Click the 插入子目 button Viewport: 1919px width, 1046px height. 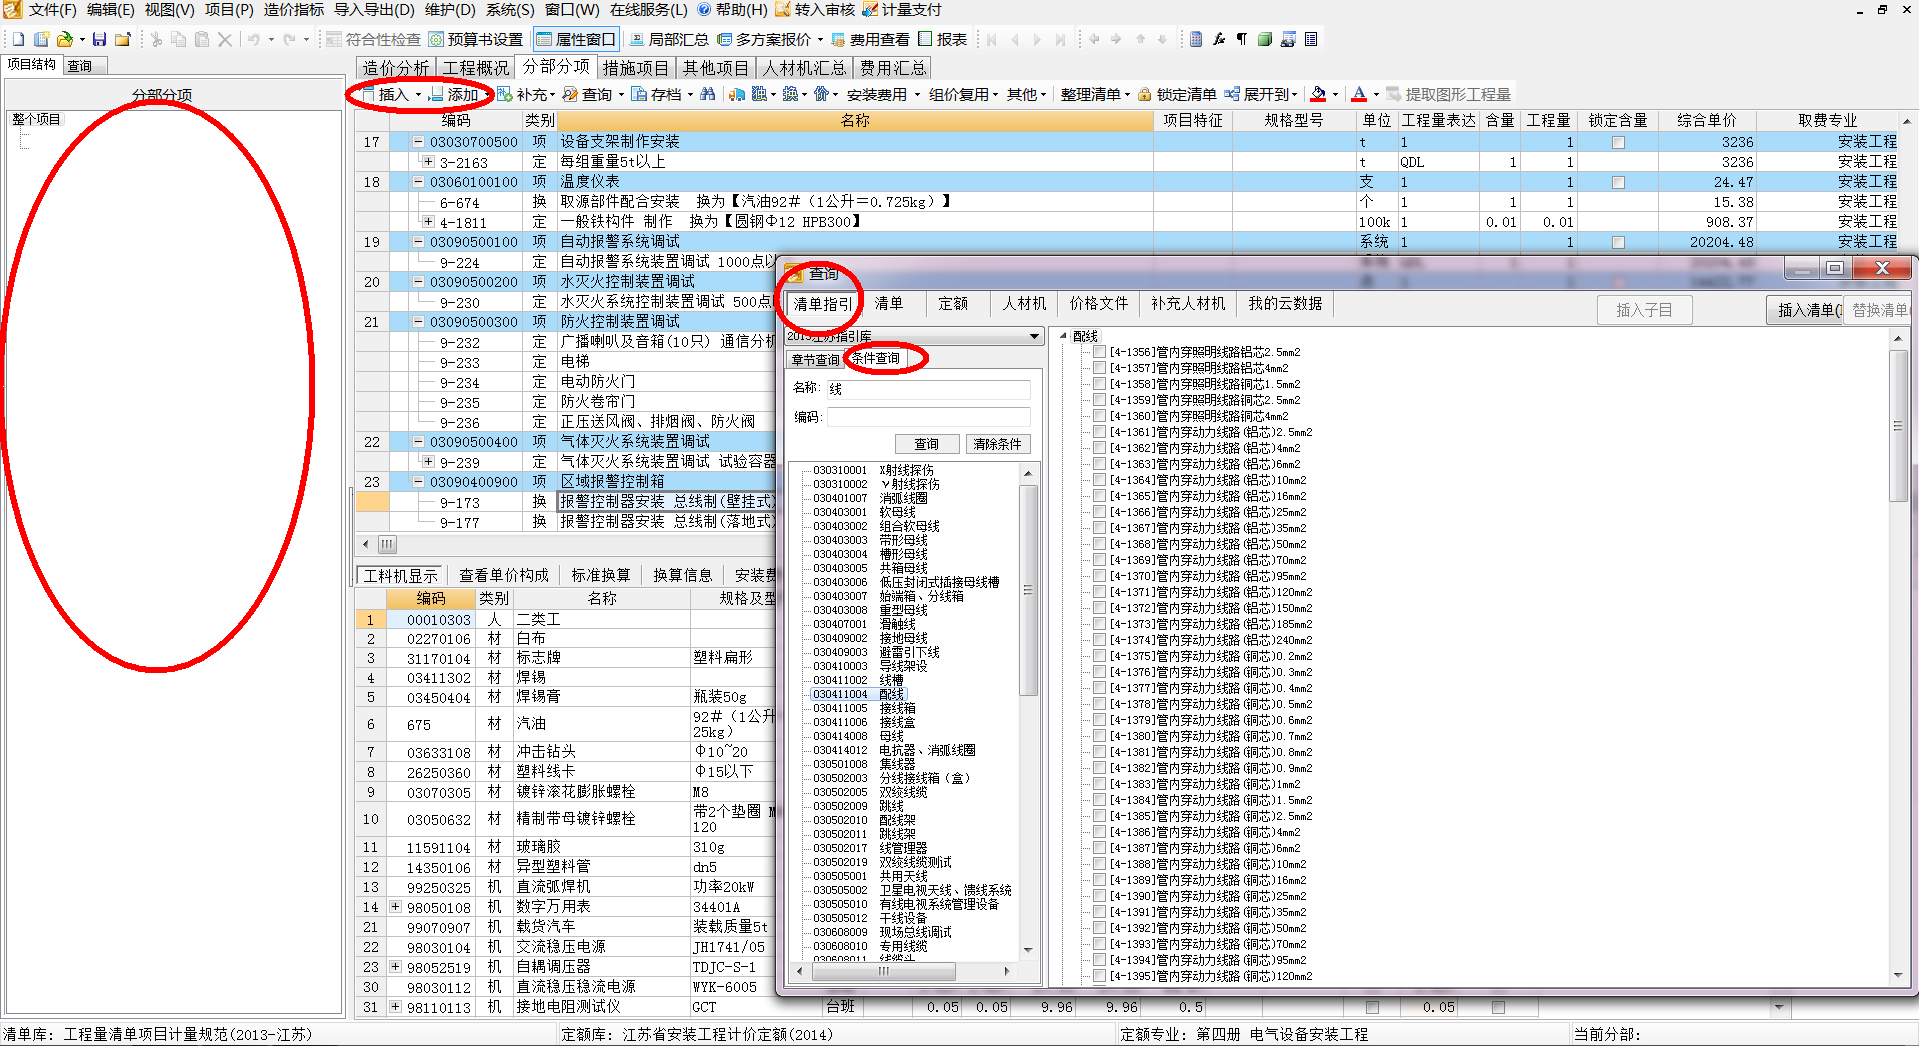click(1644, 310)
